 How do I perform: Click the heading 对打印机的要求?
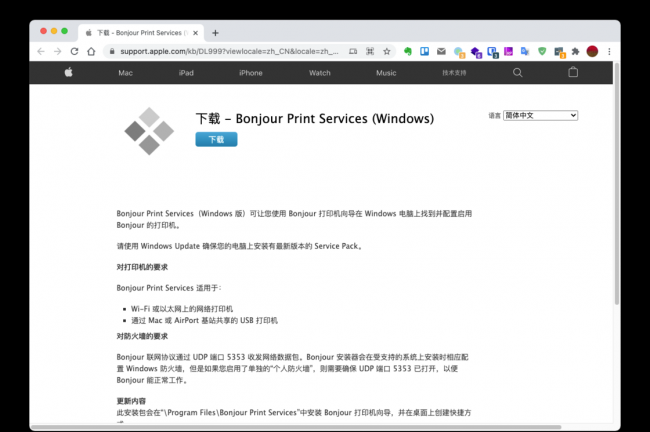(142, 267)
